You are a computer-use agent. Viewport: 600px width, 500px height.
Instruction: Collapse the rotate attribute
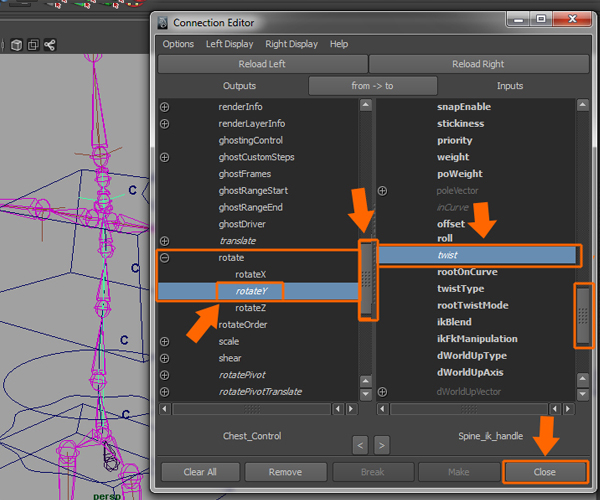(x=165, y=258)
